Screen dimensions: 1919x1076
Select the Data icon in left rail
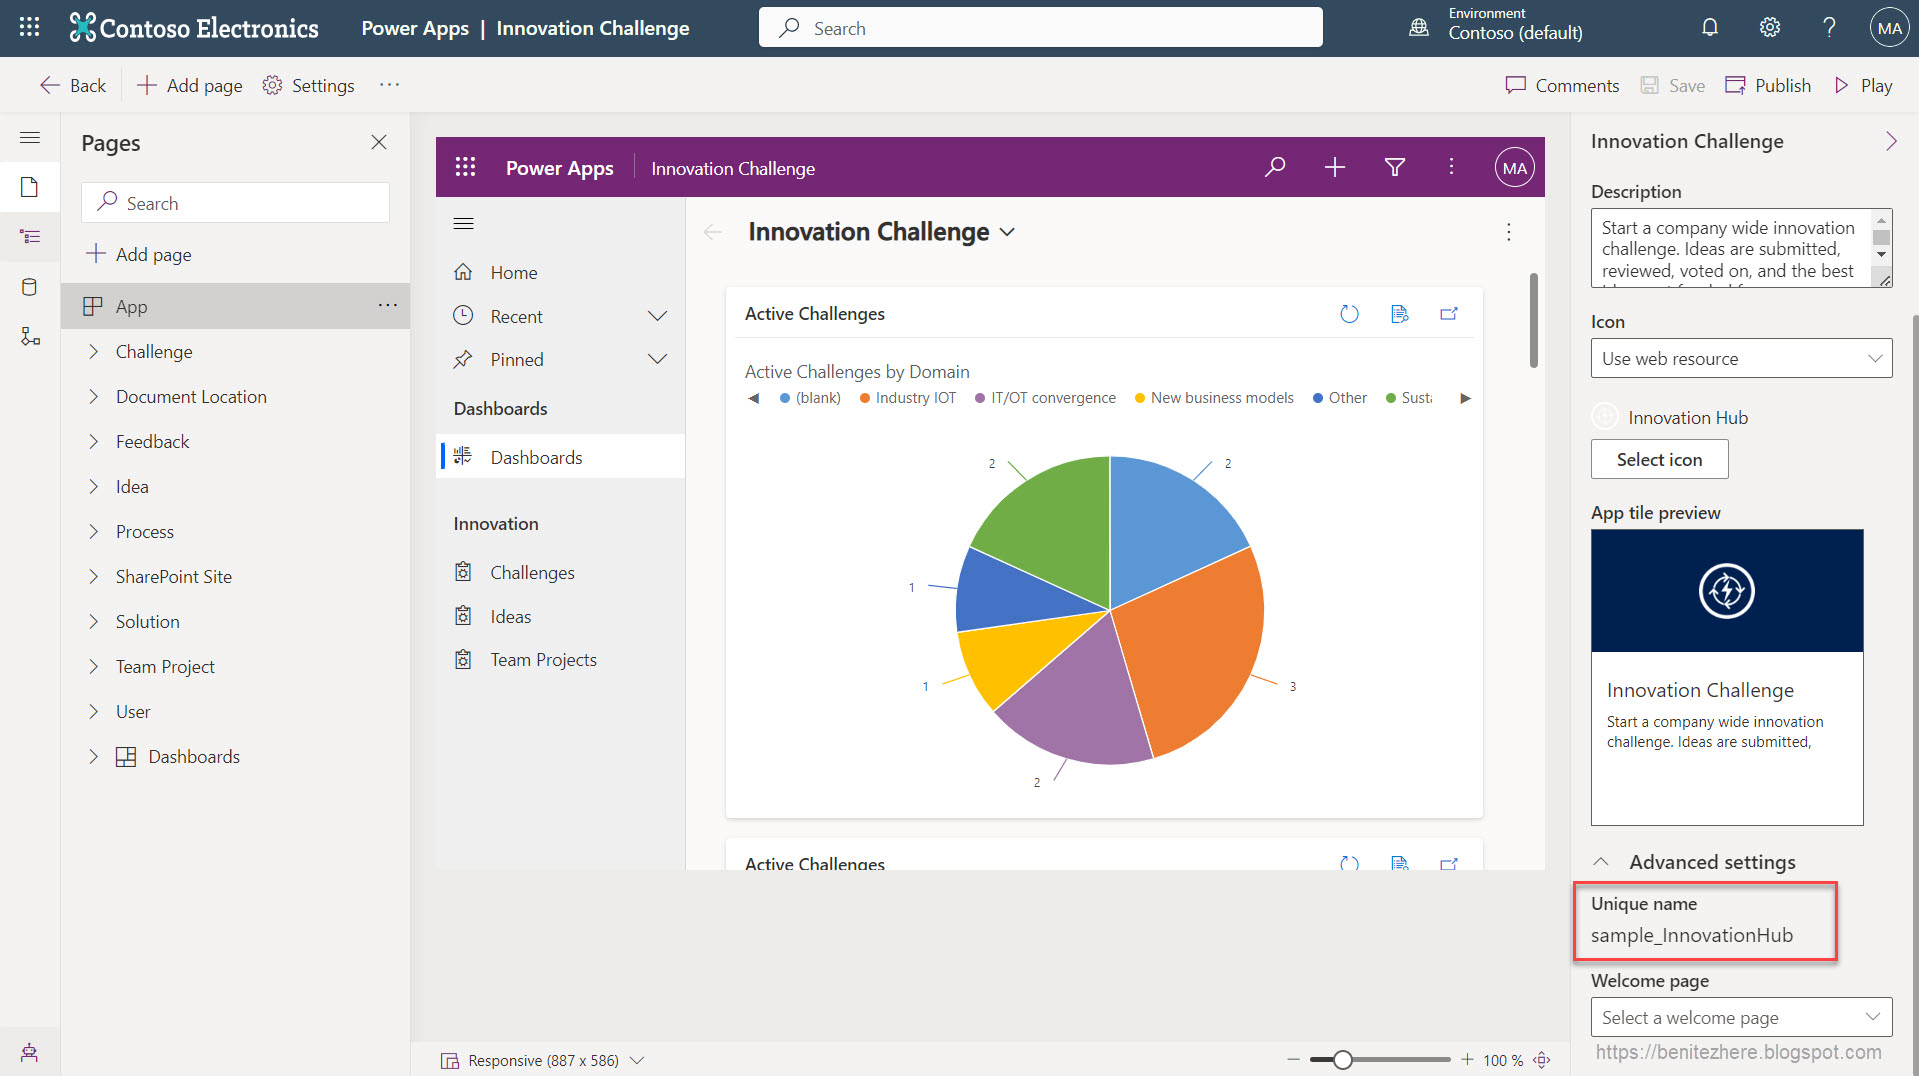pos(30,287)
